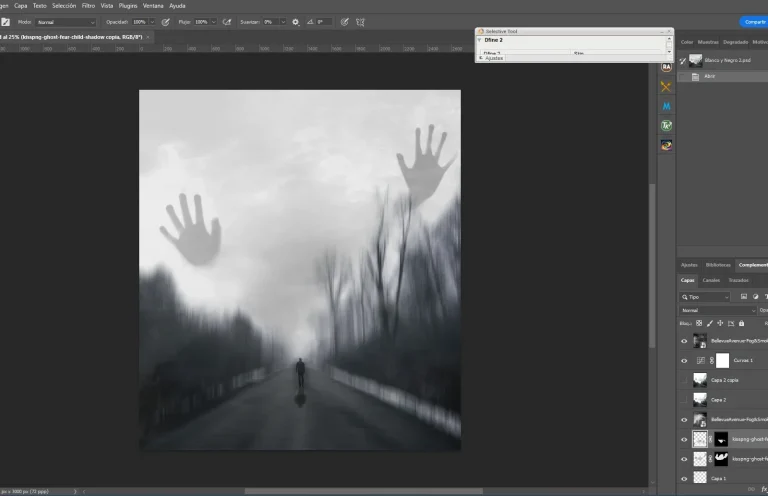Add layer style with fx button
This screenshot has width=768, height=496.
click(x=764, y=489)
